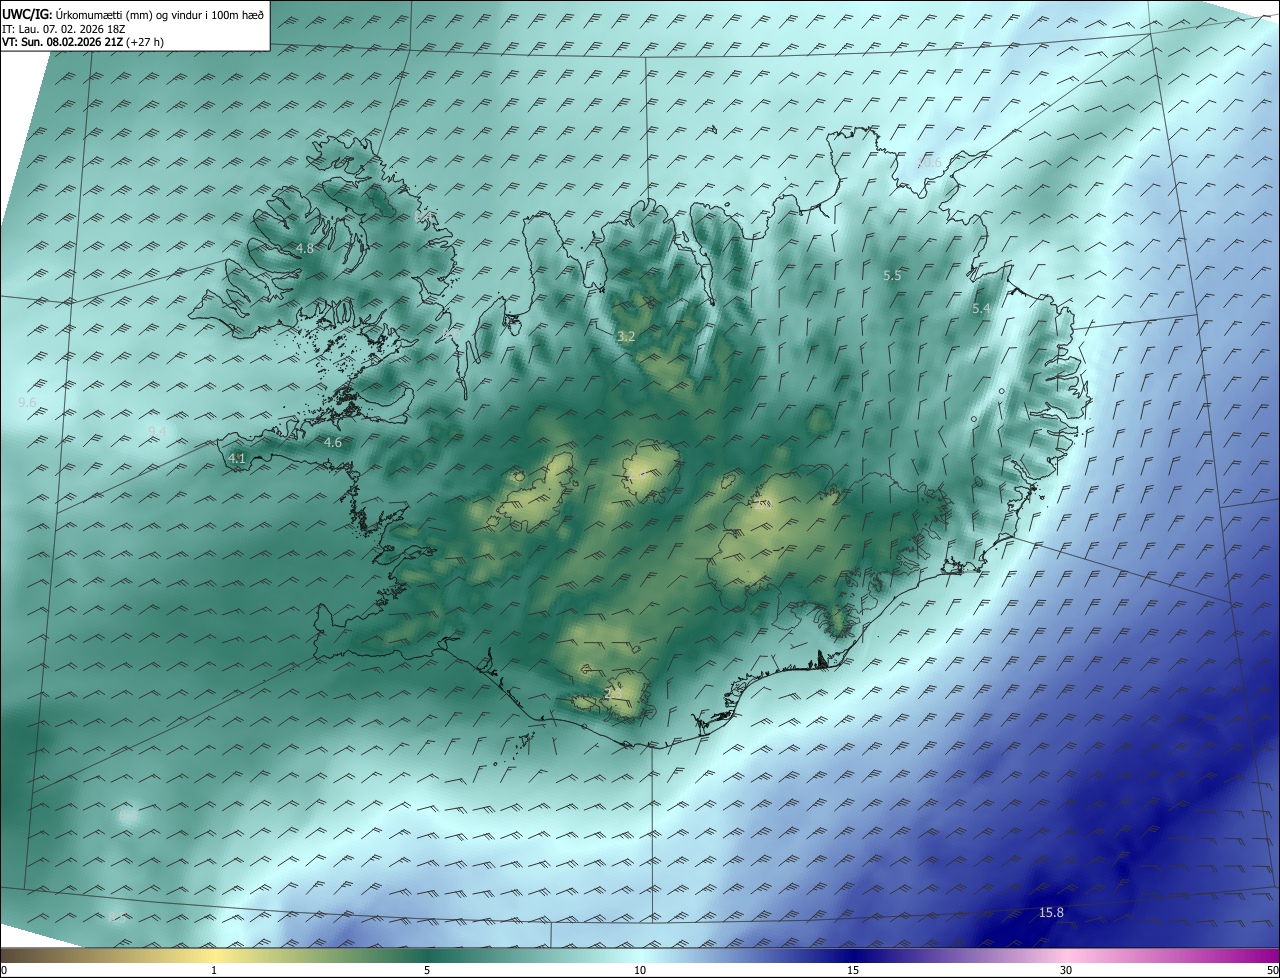
Task: Click the 10.6 value label on the northeast peninsula
Action: tap(929, 162)
